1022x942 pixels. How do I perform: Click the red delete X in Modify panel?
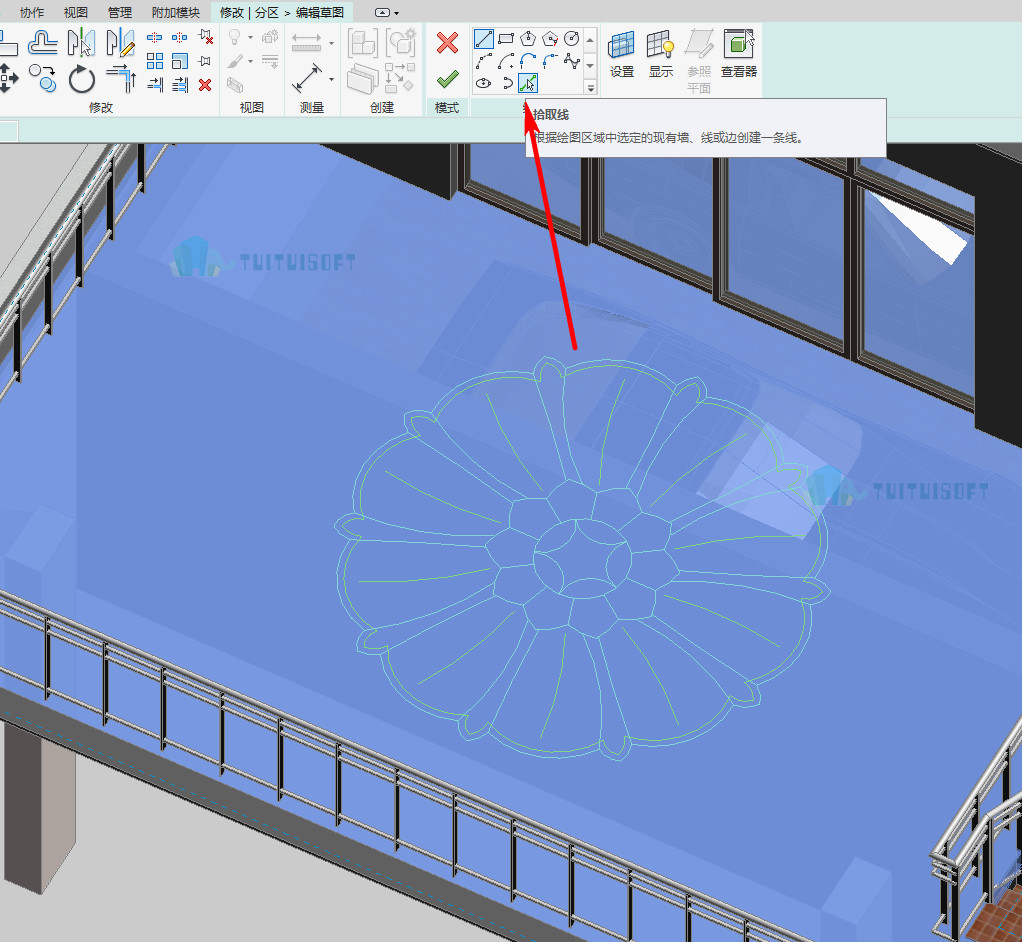[x=205, y=85]
